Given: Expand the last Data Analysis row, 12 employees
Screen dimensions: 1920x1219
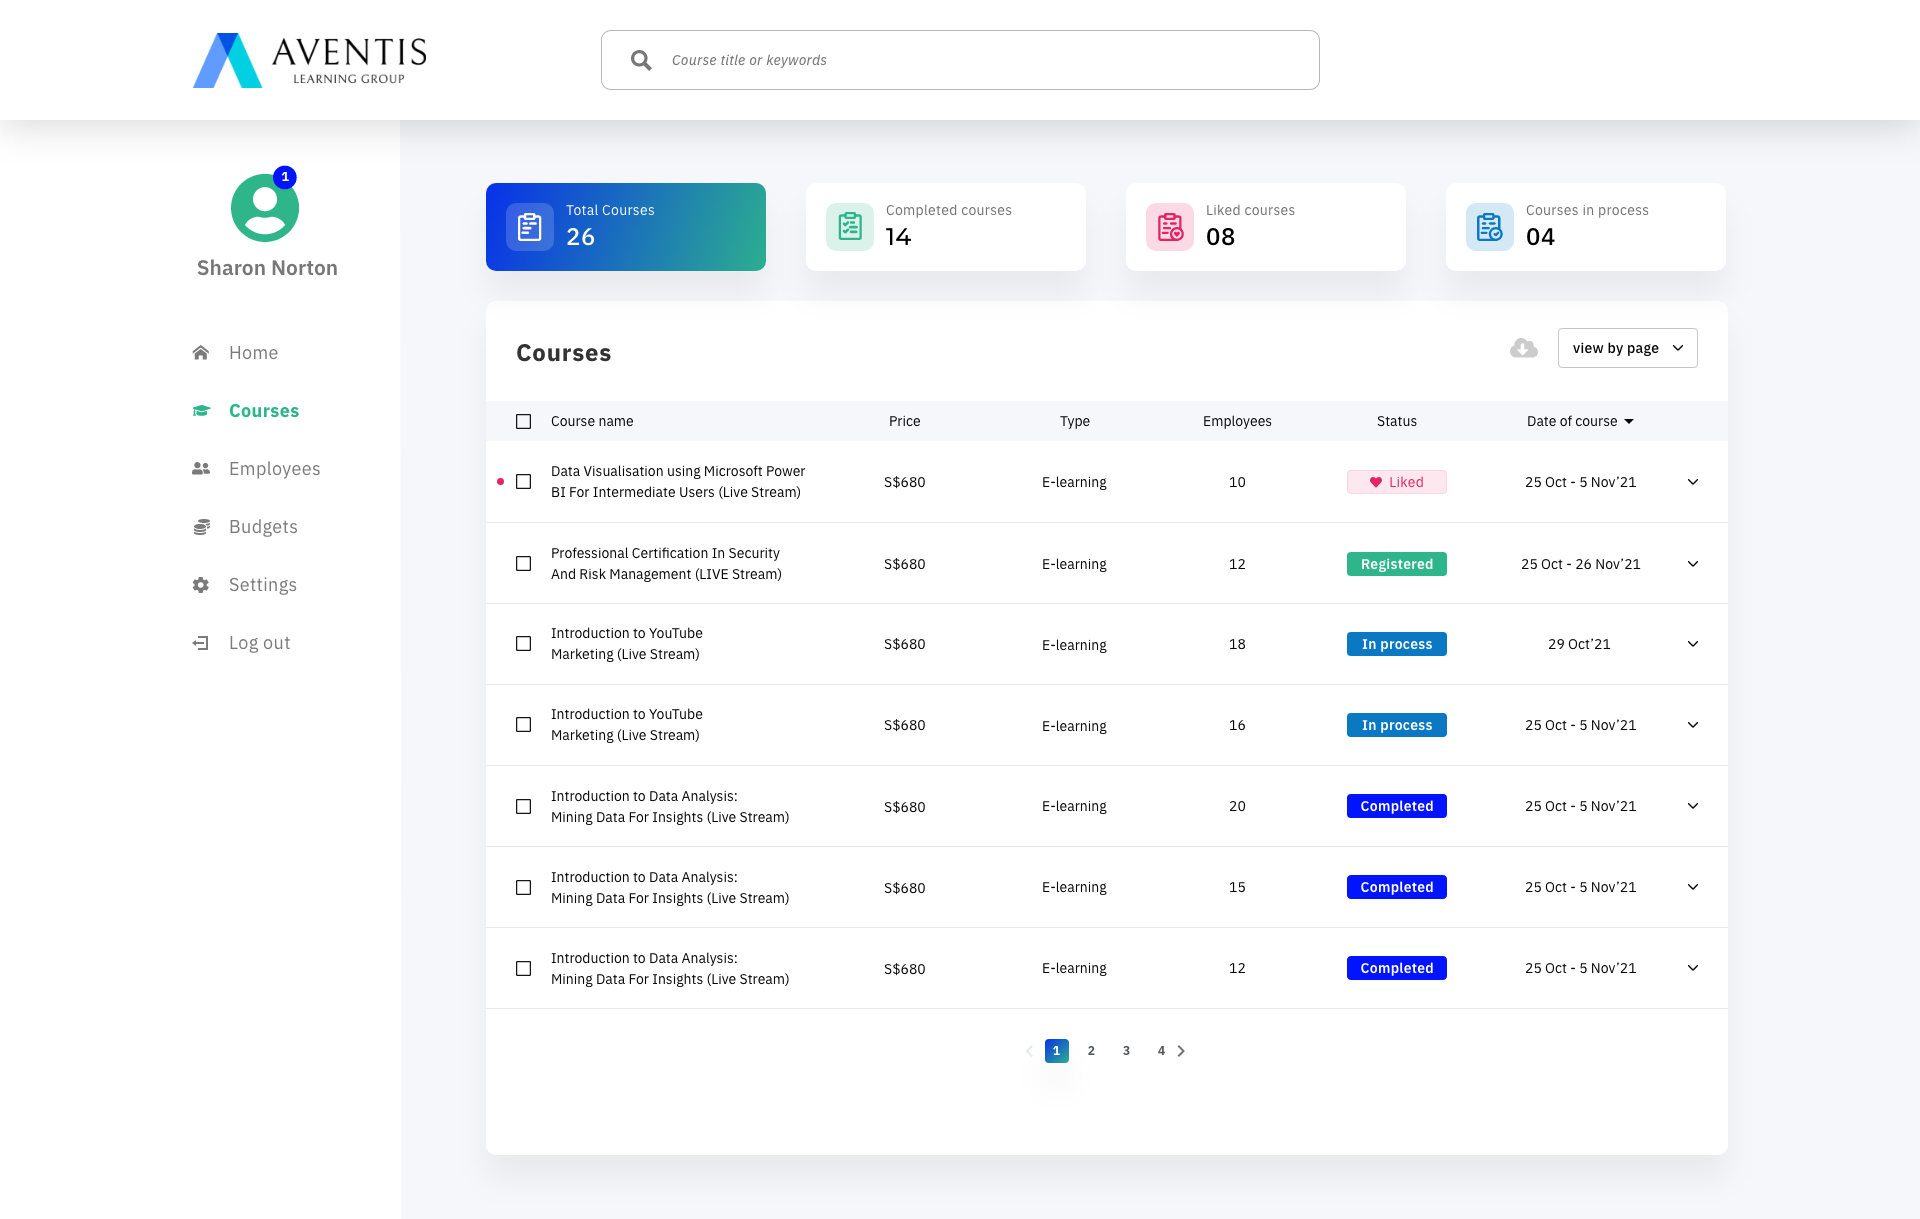Looking at the screenshot, I should 1693,968.
